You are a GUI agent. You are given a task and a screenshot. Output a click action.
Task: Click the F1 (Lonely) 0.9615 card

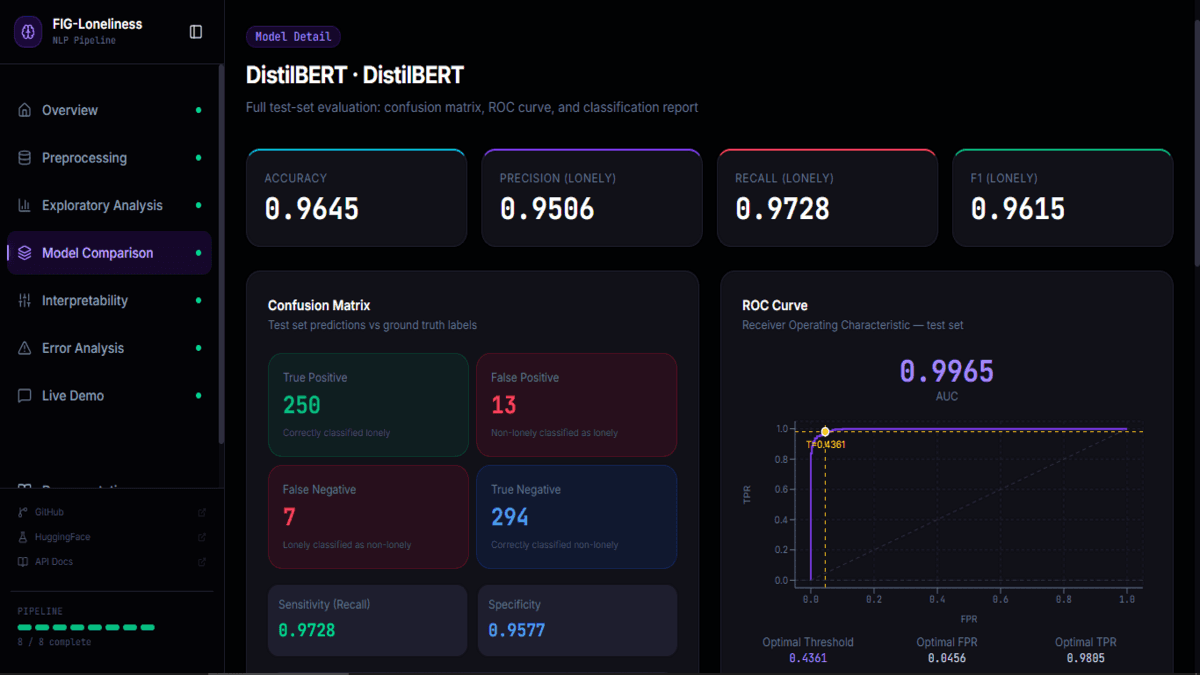(x=1063, y=197)
